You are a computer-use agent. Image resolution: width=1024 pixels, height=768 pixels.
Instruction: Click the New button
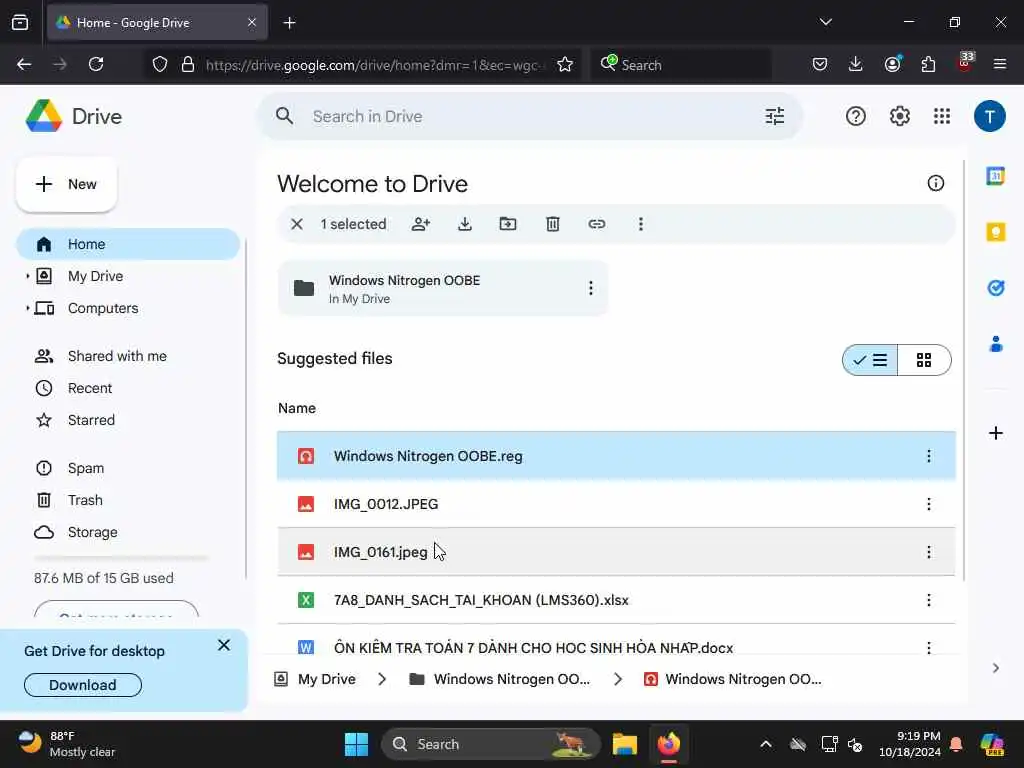tap(66, 184)
